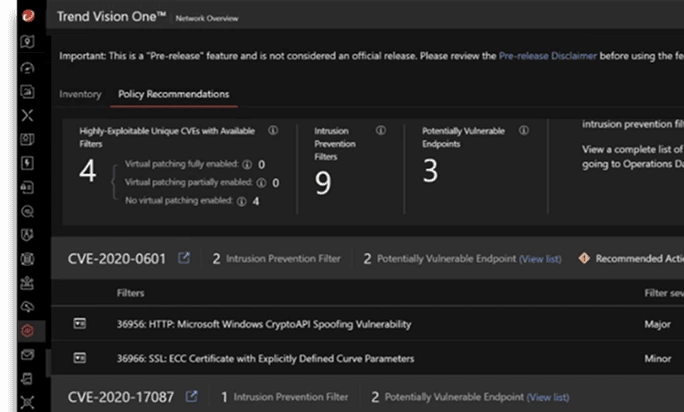Viewport: 684px width, 412px height.
Task: Open the crossed-tools icon at sidebar bottom
Action: [27, 402]
